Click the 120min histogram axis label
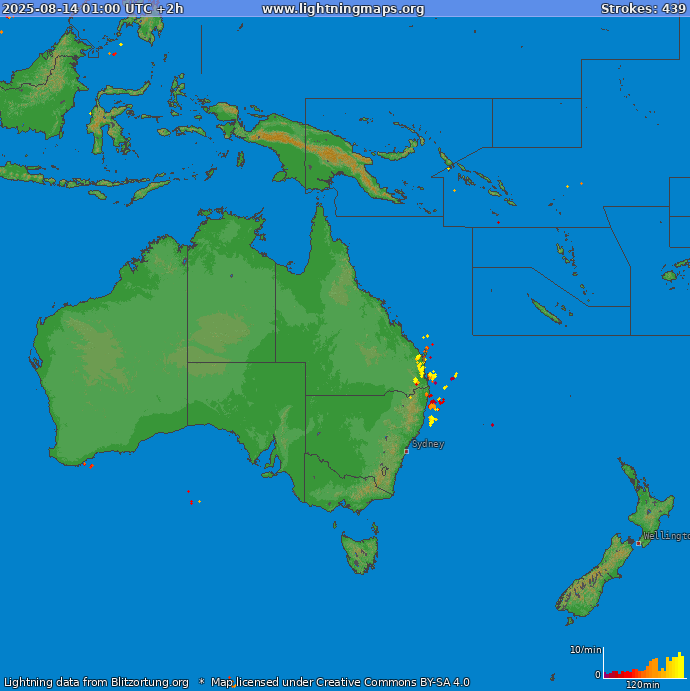Screen dimensions: 690x691 (x=642, y=685)
